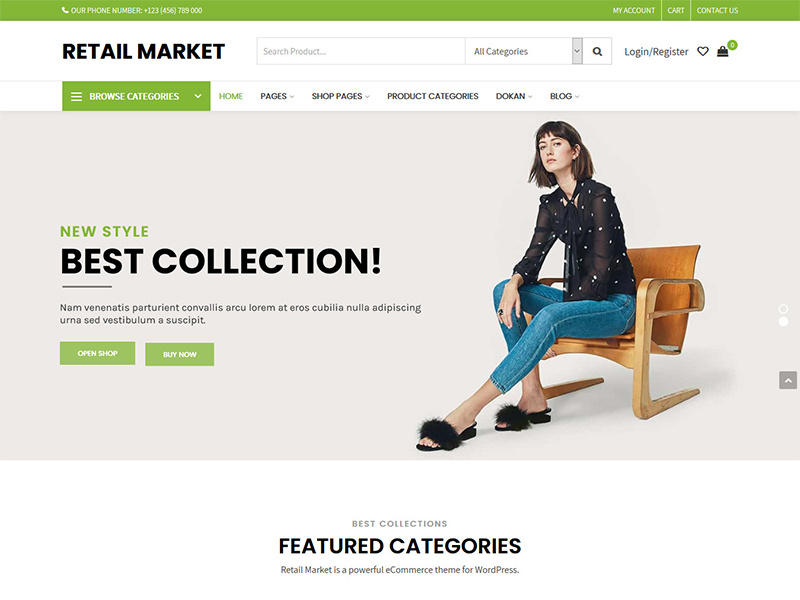The image size is (800, 600).
Task: Open the wishlist heart icon
Action: click(703, 52)
